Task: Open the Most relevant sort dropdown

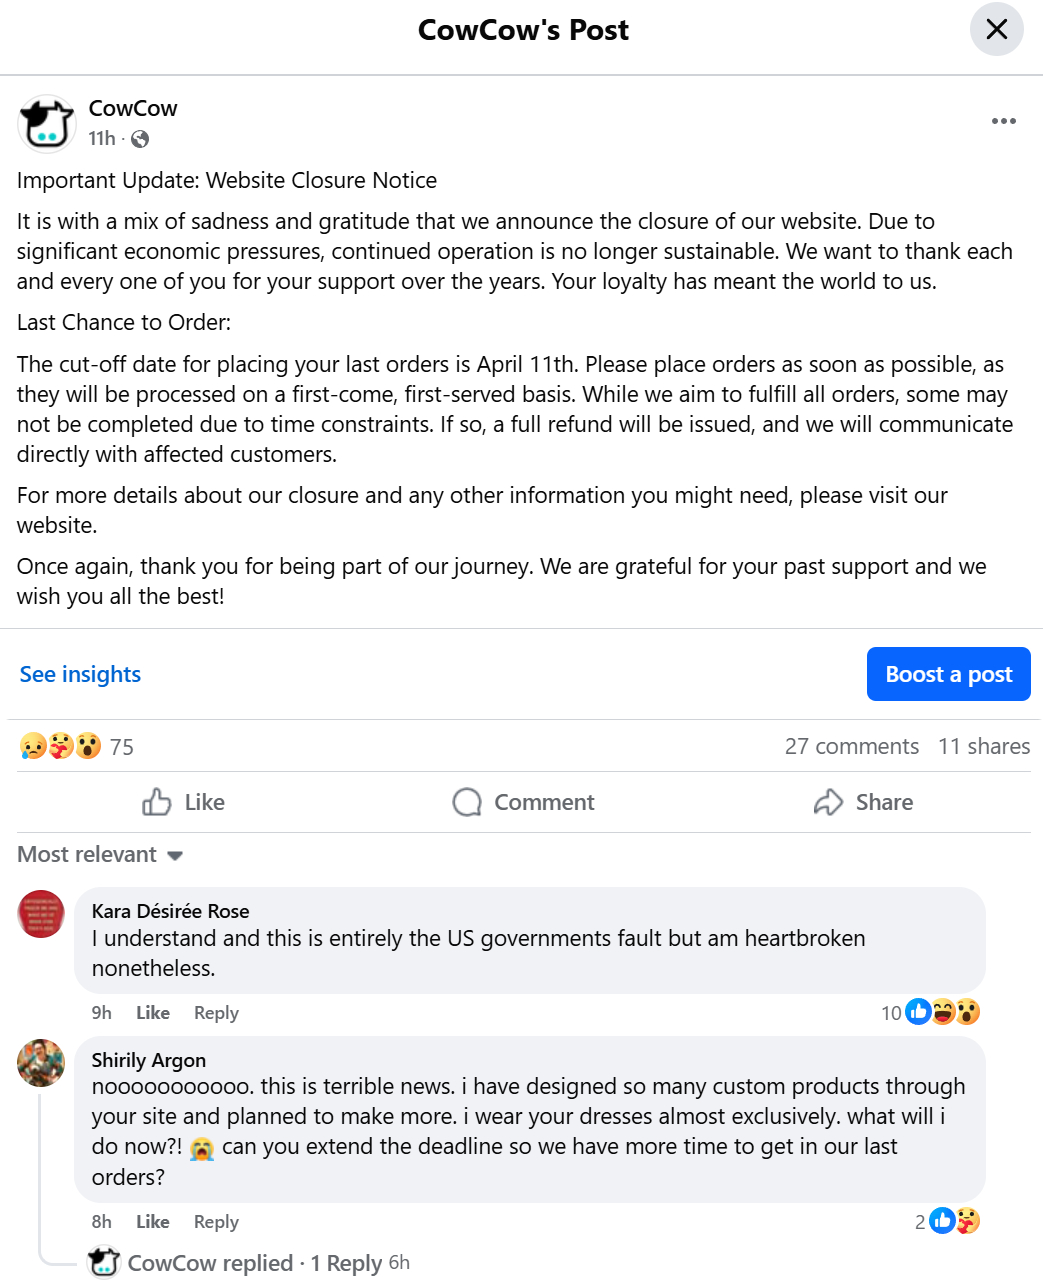Action: 100,854
